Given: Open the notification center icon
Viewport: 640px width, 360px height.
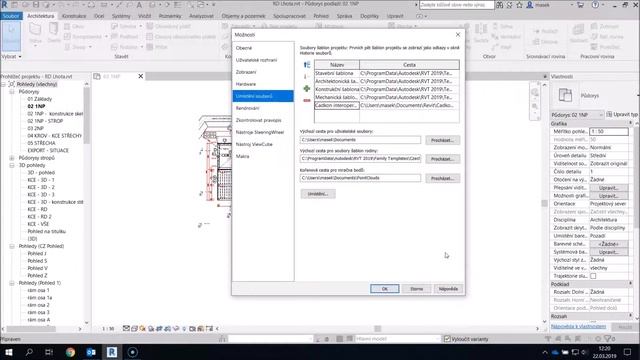Looking at the screenshot, I should (628, 352).
